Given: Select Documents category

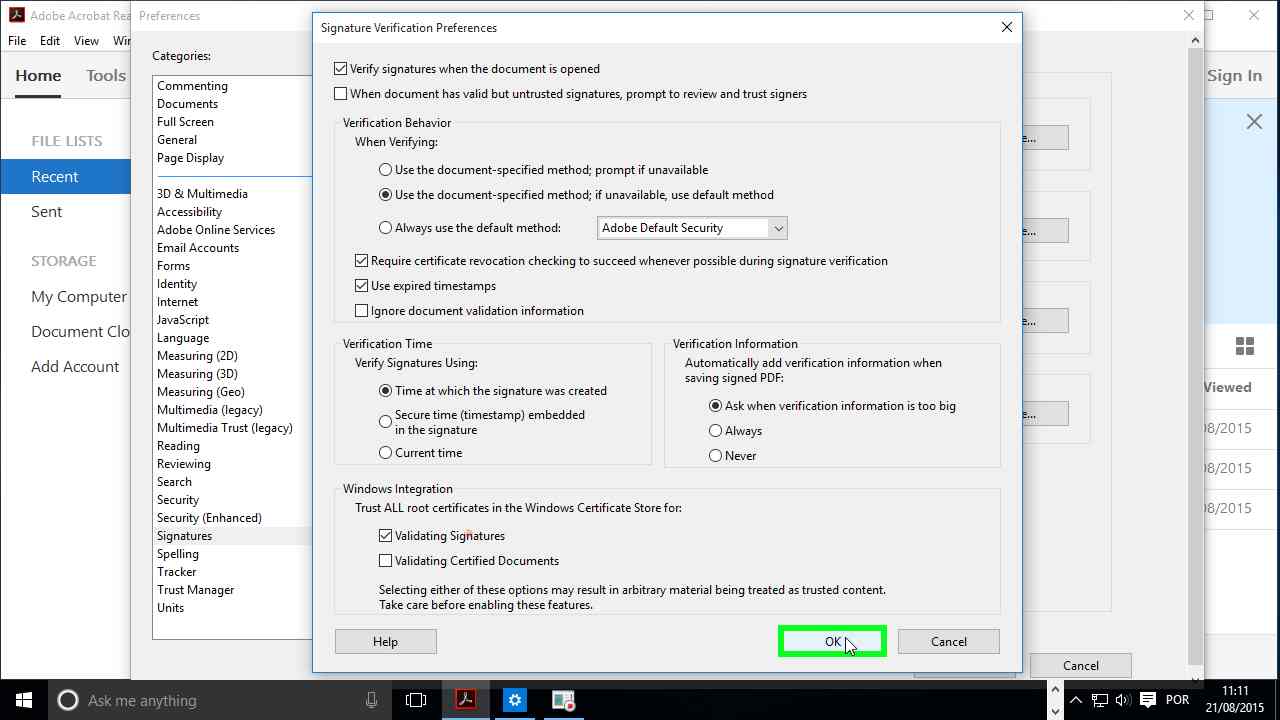Looking at the screenshot, I should (x=187, y=104).
